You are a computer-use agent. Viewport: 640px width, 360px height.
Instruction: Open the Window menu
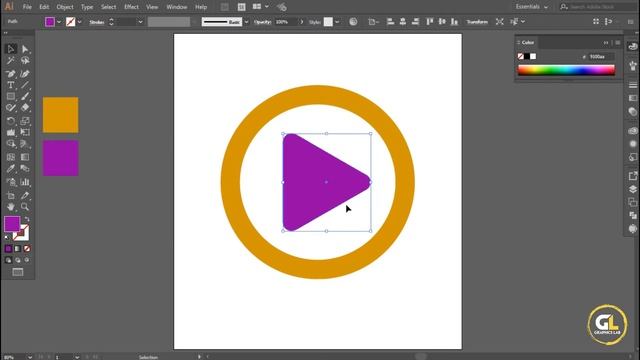[x=177, y=7]
